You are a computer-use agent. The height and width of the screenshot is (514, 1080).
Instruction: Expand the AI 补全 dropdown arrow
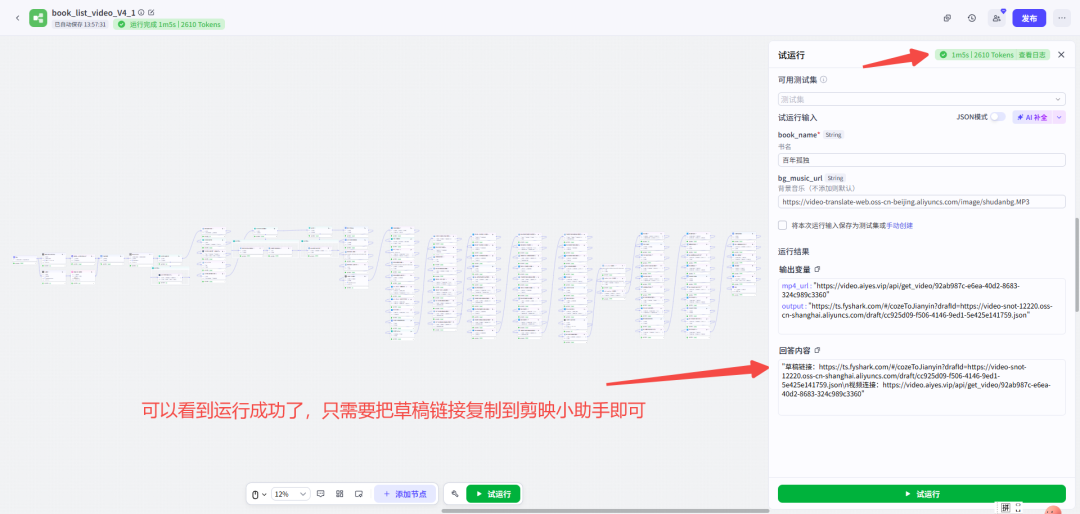1060,117
